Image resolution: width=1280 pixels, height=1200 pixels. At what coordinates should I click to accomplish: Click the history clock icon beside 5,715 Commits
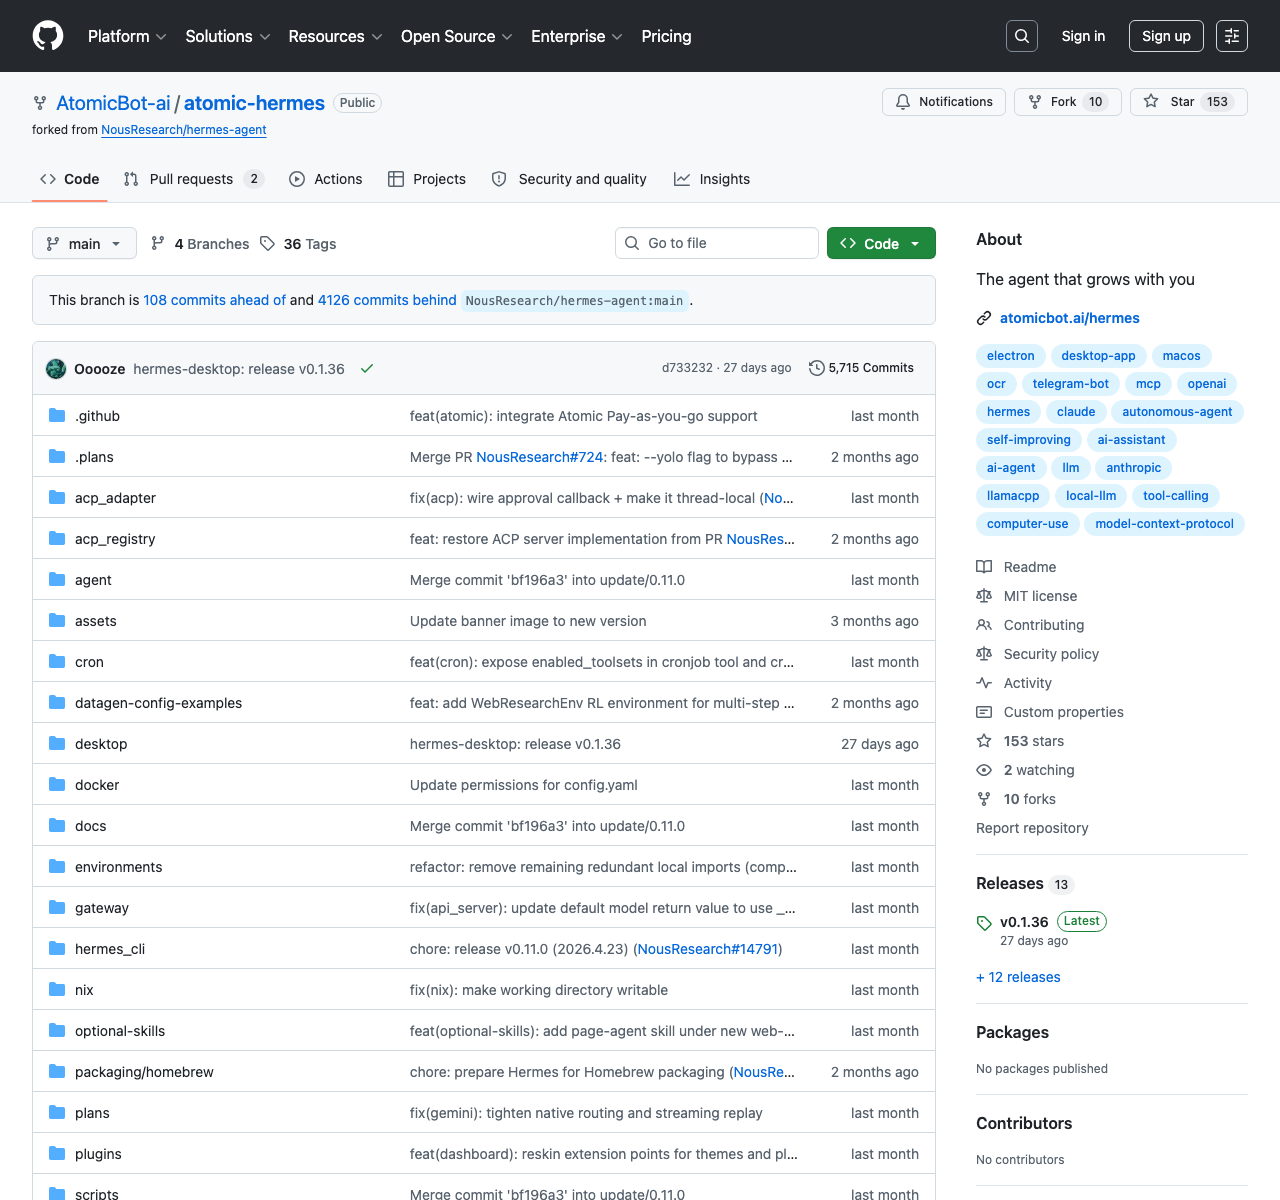[x=817, y=368]
